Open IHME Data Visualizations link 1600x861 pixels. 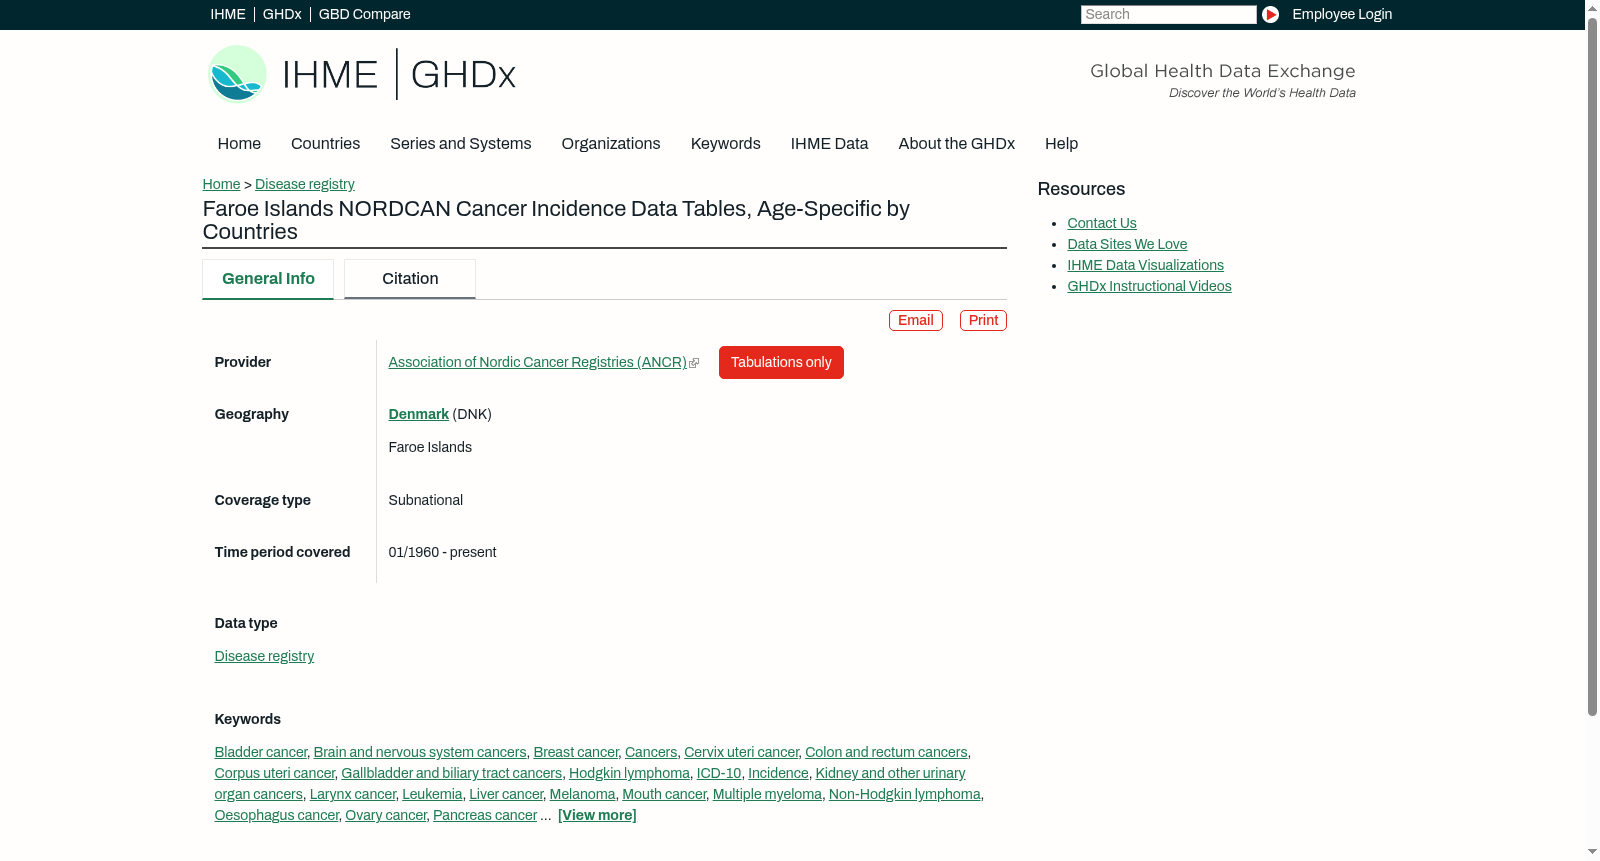point(1145,265)
